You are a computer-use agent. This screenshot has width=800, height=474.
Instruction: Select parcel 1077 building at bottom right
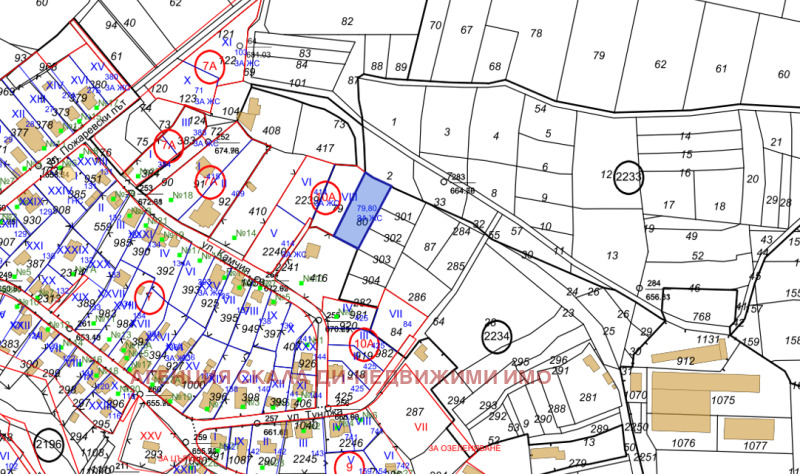pyautogui.click(x=747, y=428)
